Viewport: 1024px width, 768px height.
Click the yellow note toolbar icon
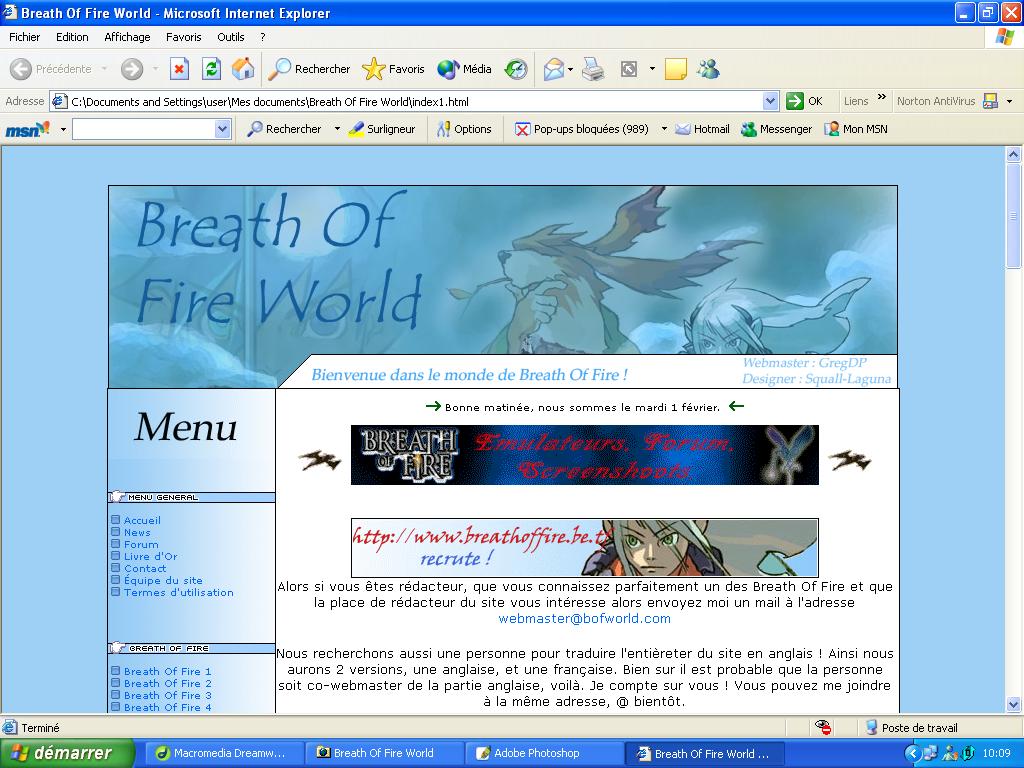click(x=675, y=69)
